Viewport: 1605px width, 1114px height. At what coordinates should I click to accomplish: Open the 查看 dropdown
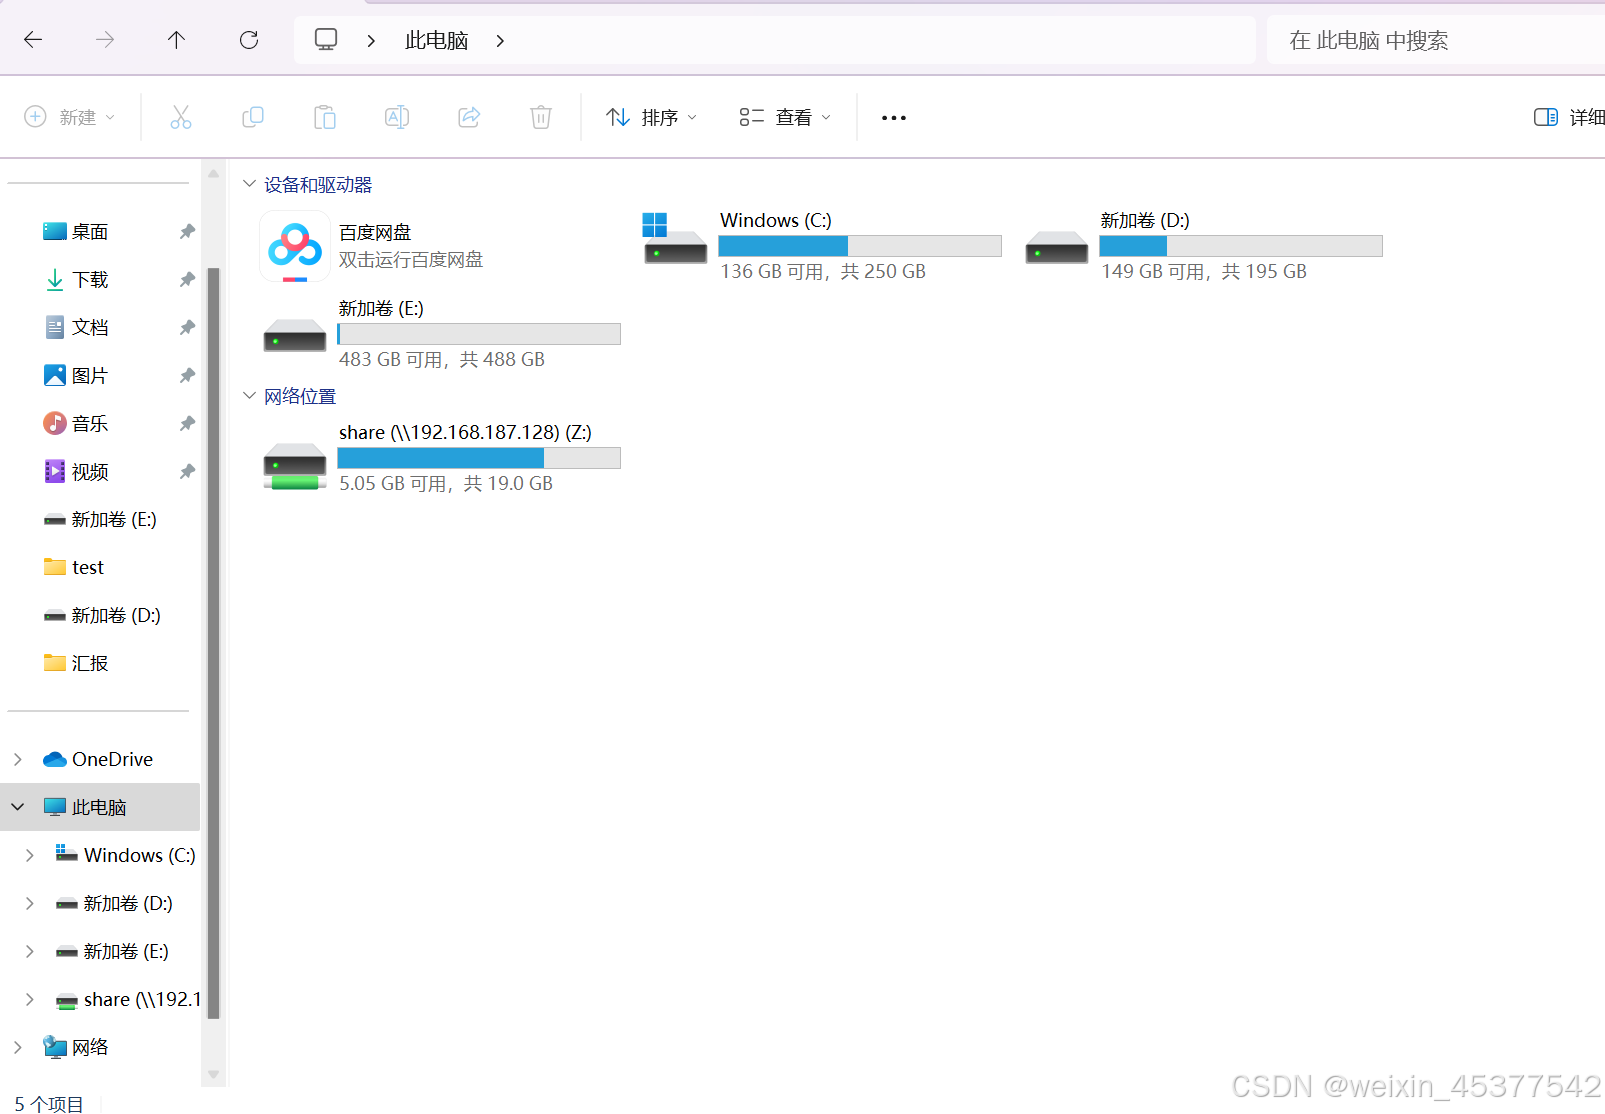tap(785, 117)
